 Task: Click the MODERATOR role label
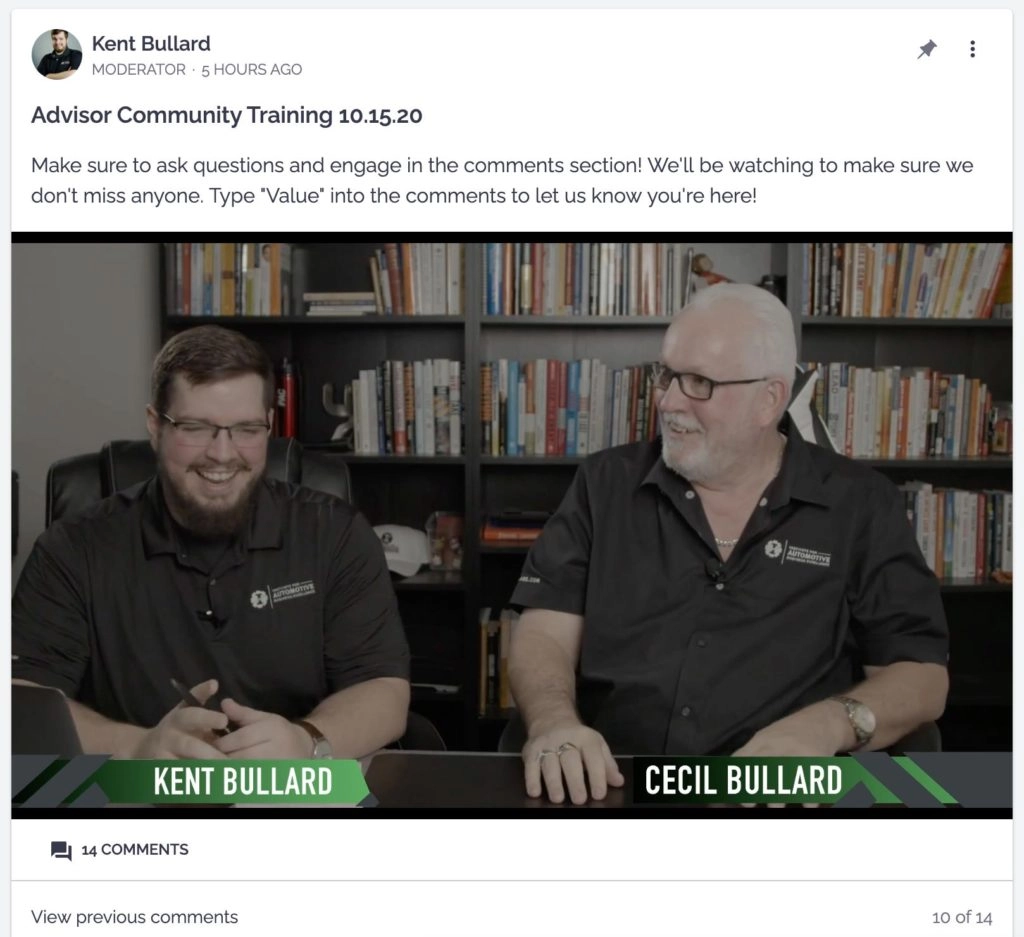tap(138, 69)
